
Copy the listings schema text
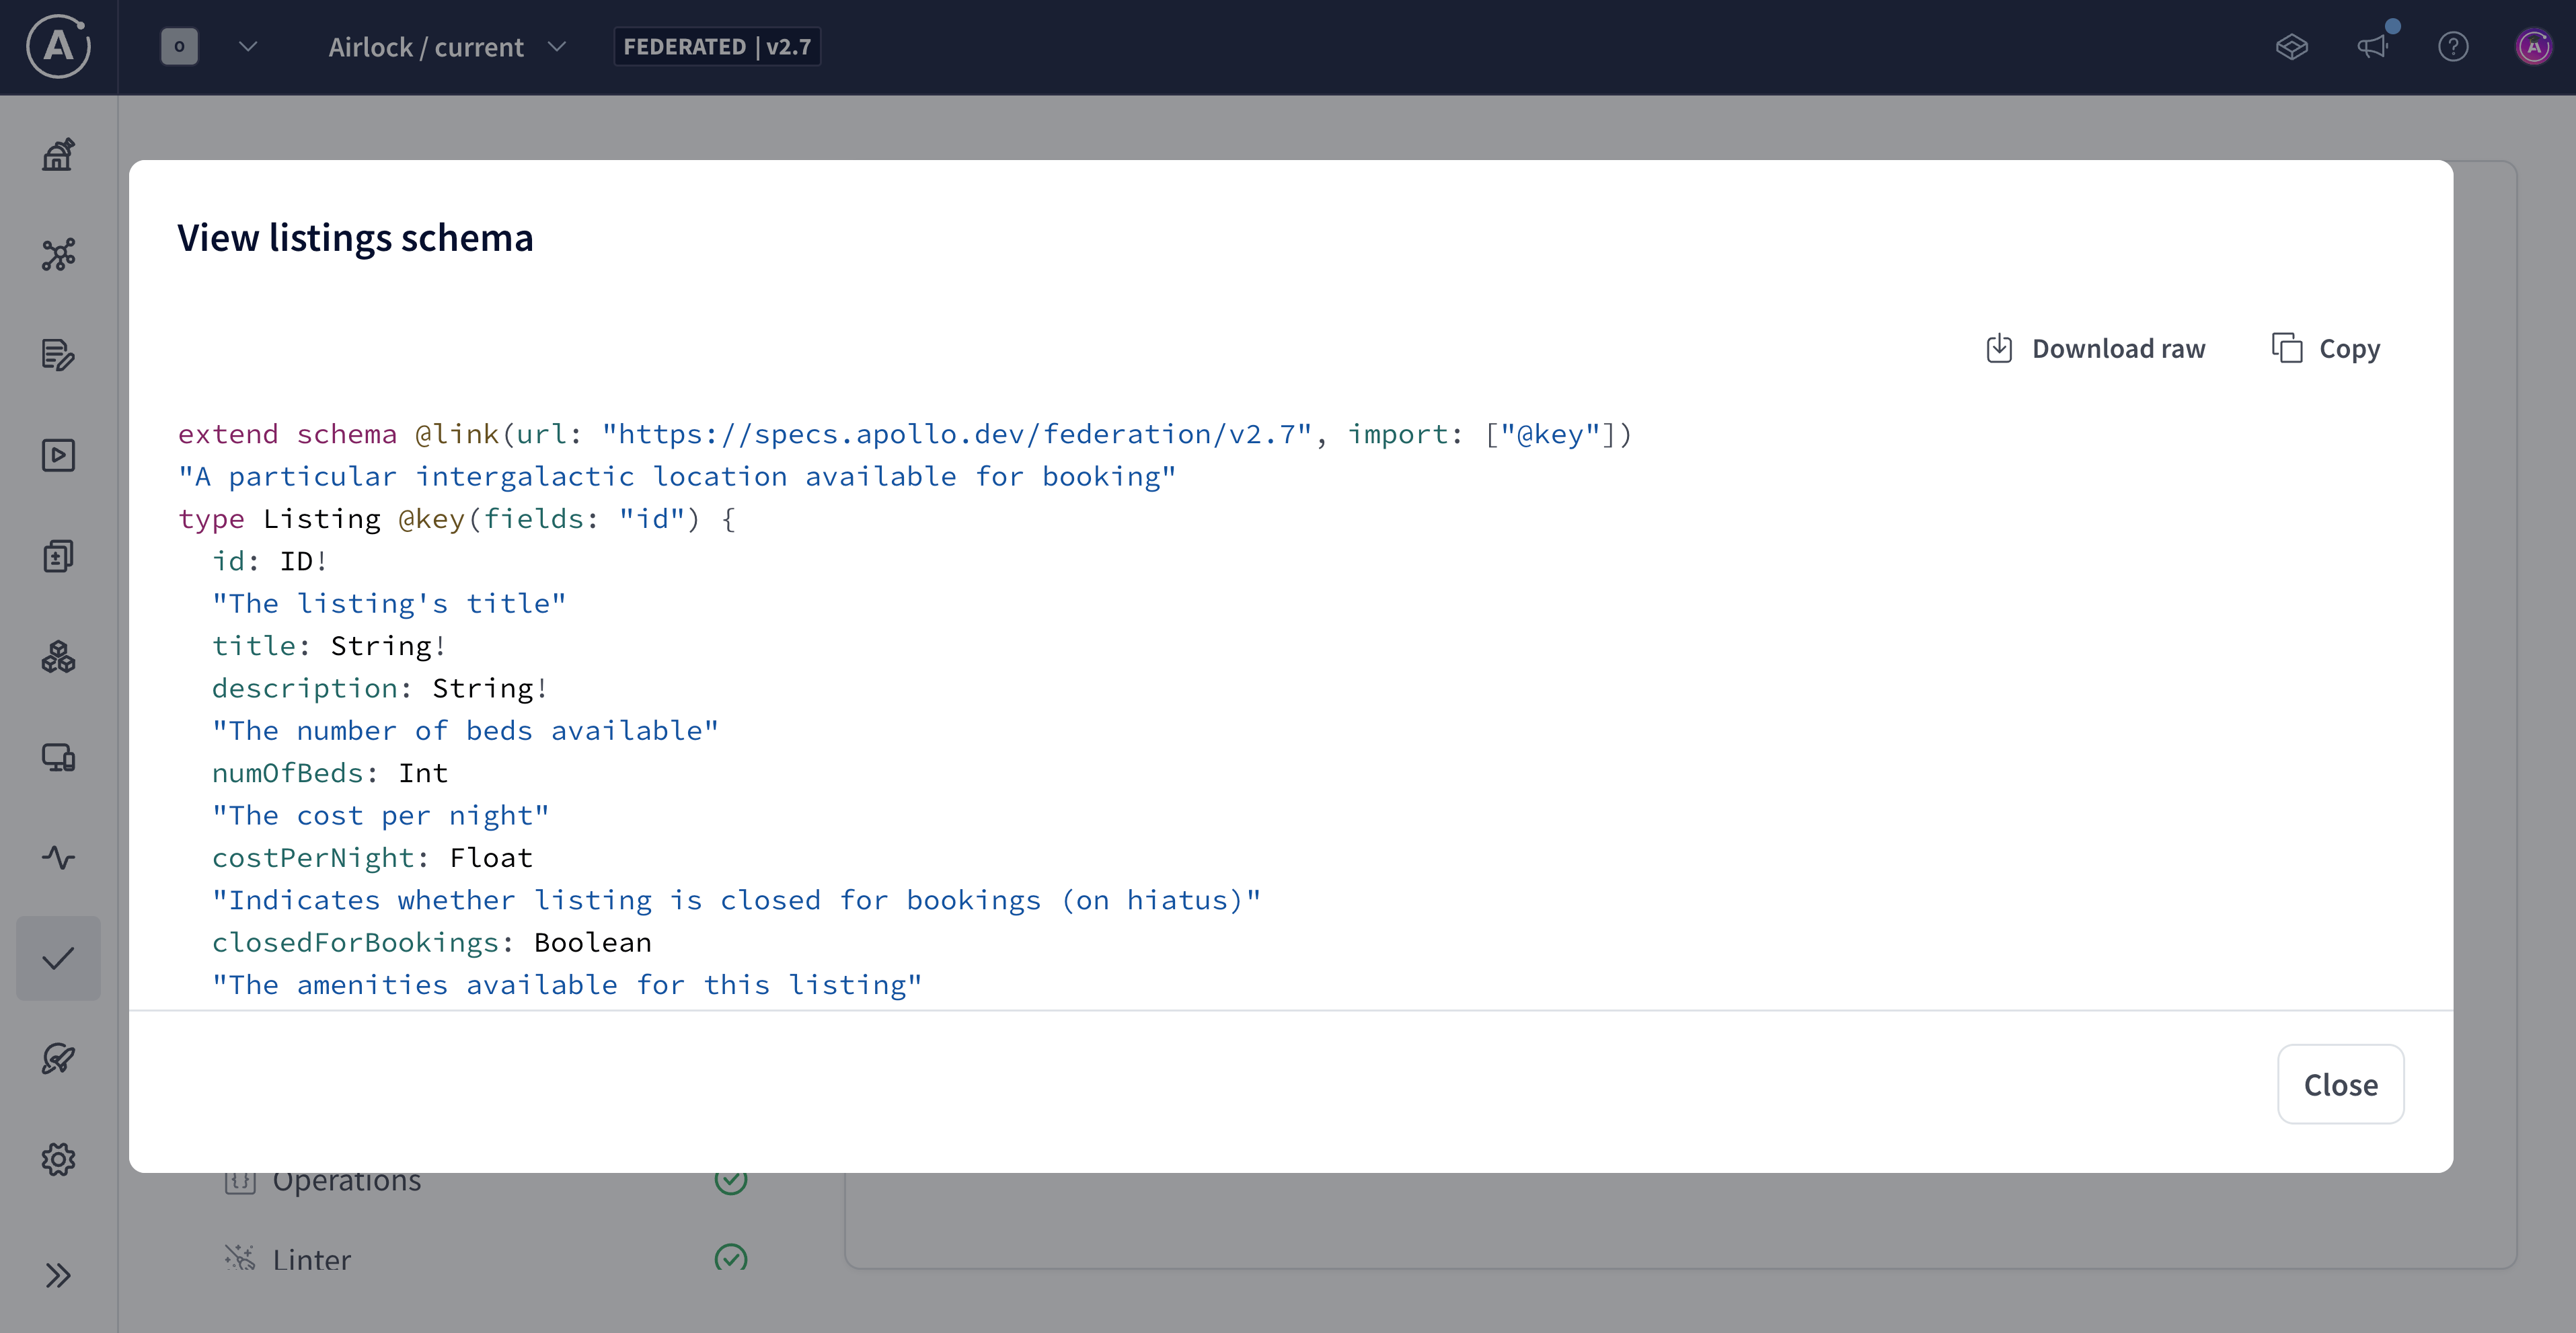pos(2326,348)
